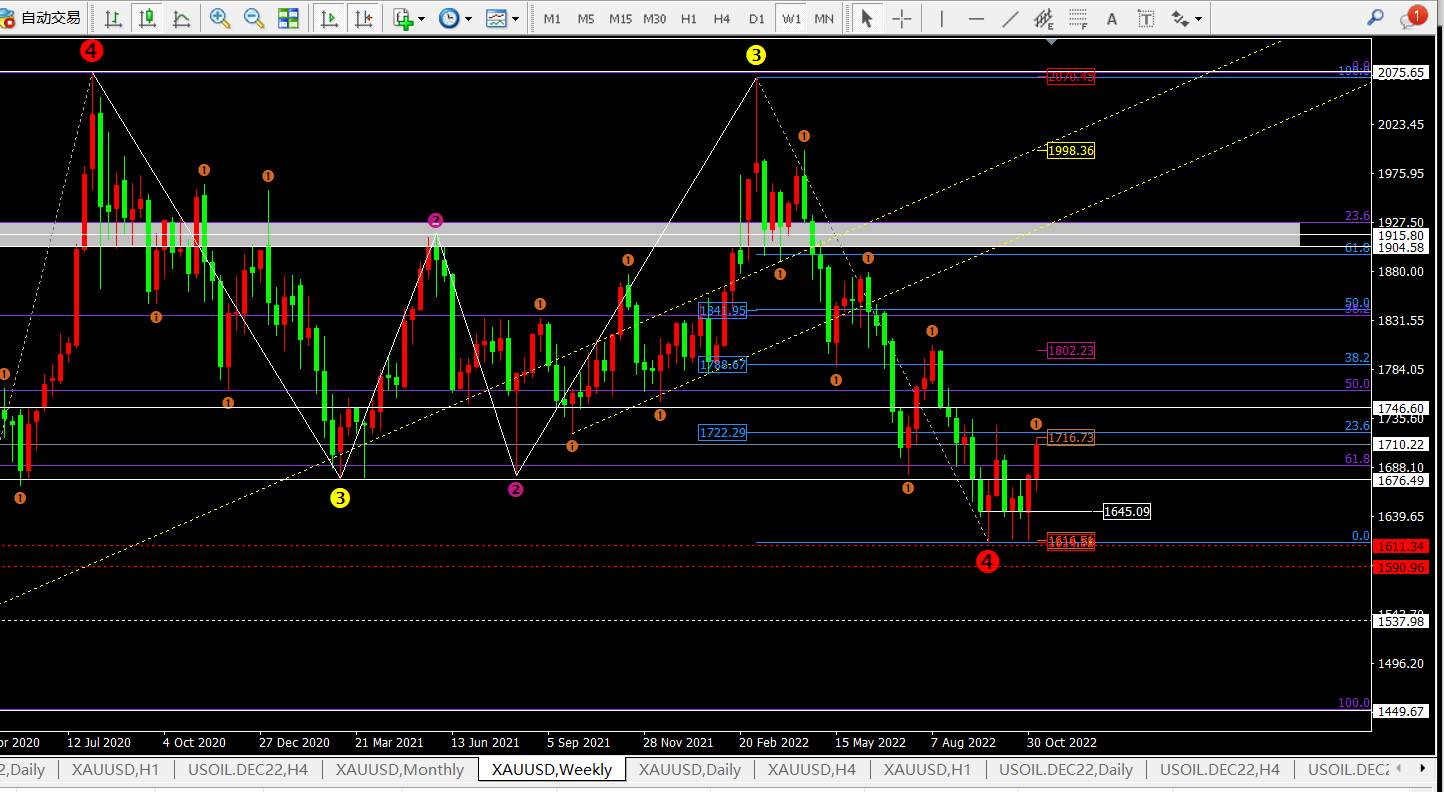Select the 1716.73 price label

pos(1071,438)
